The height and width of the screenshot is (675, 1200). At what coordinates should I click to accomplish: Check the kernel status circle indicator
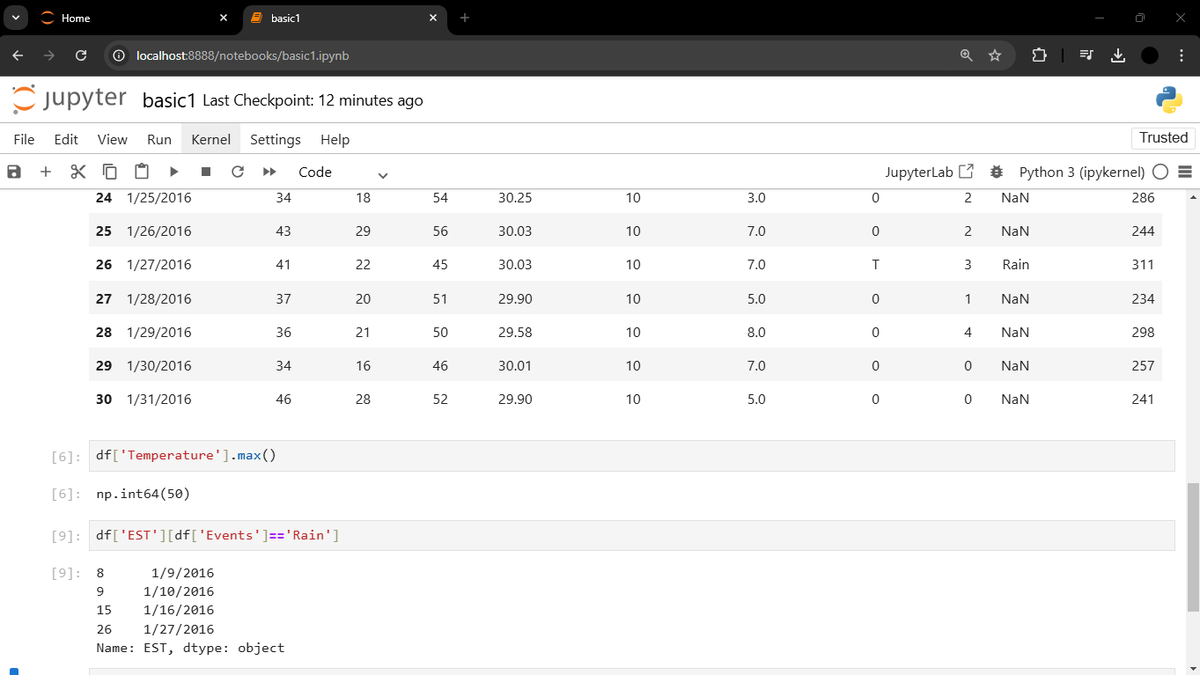pyautogui.click(x=1161, y=172)
